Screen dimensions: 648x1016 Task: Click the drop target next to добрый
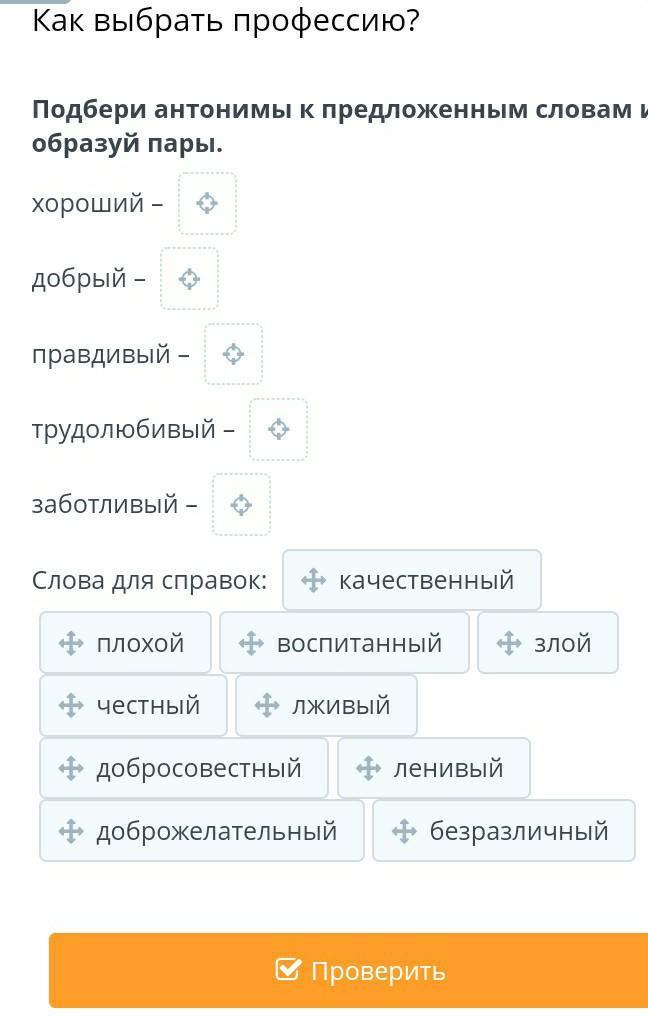(189, 279)
